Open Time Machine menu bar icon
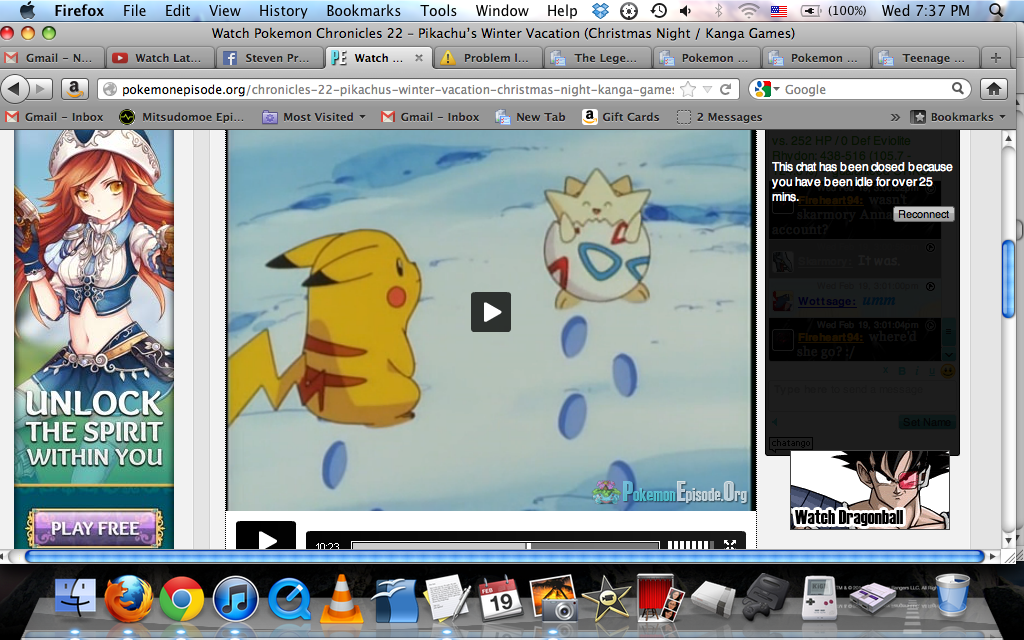 [658, 10]
